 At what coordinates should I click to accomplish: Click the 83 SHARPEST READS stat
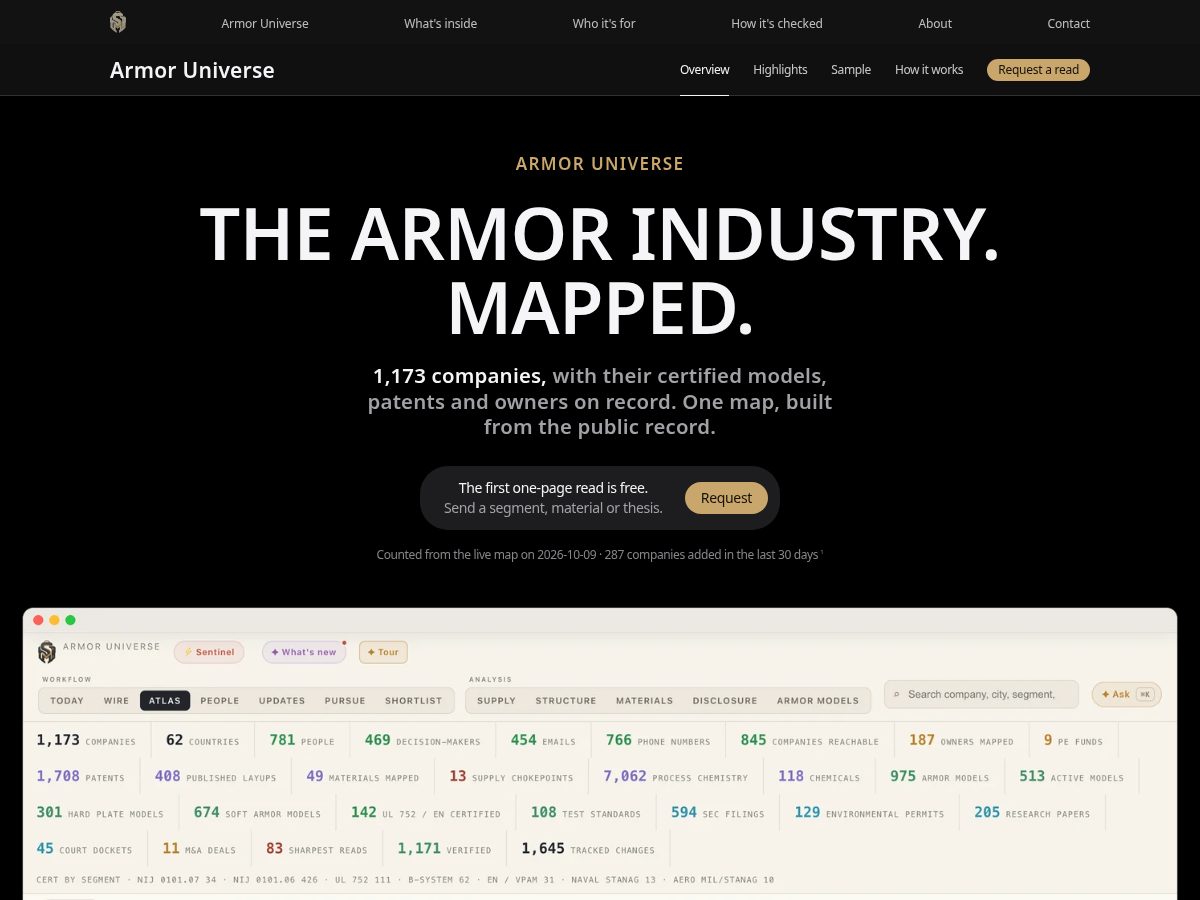(316, 849)
